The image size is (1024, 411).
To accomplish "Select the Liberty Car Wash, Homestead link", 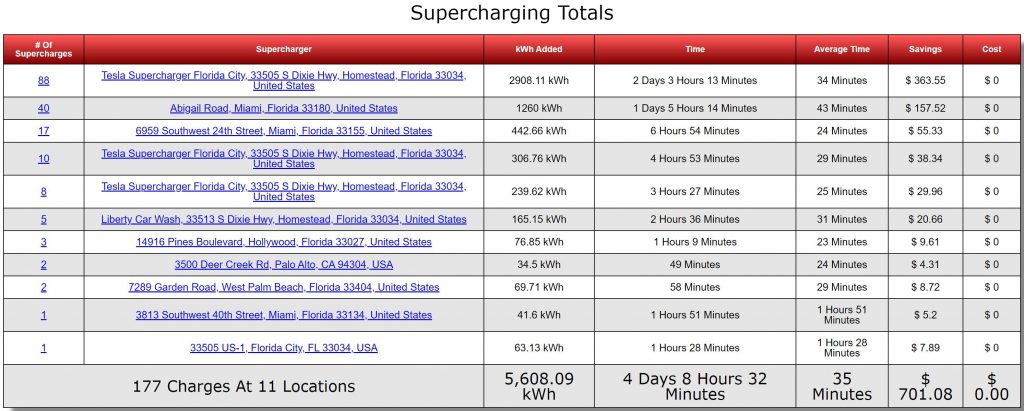I will [x=283, y=220].
